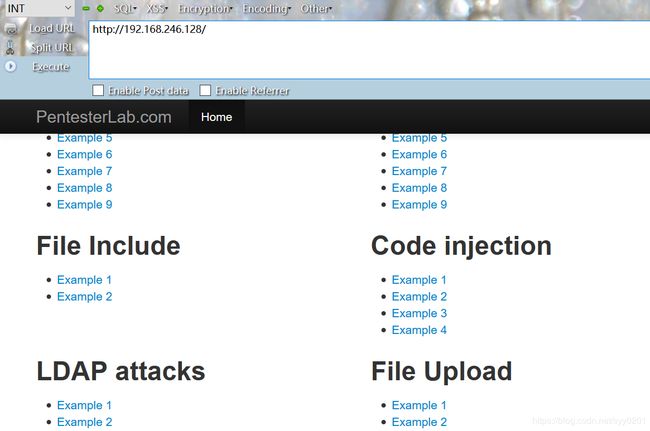
Task: Open Code injection Example 4
Action: tap(419, 330)
